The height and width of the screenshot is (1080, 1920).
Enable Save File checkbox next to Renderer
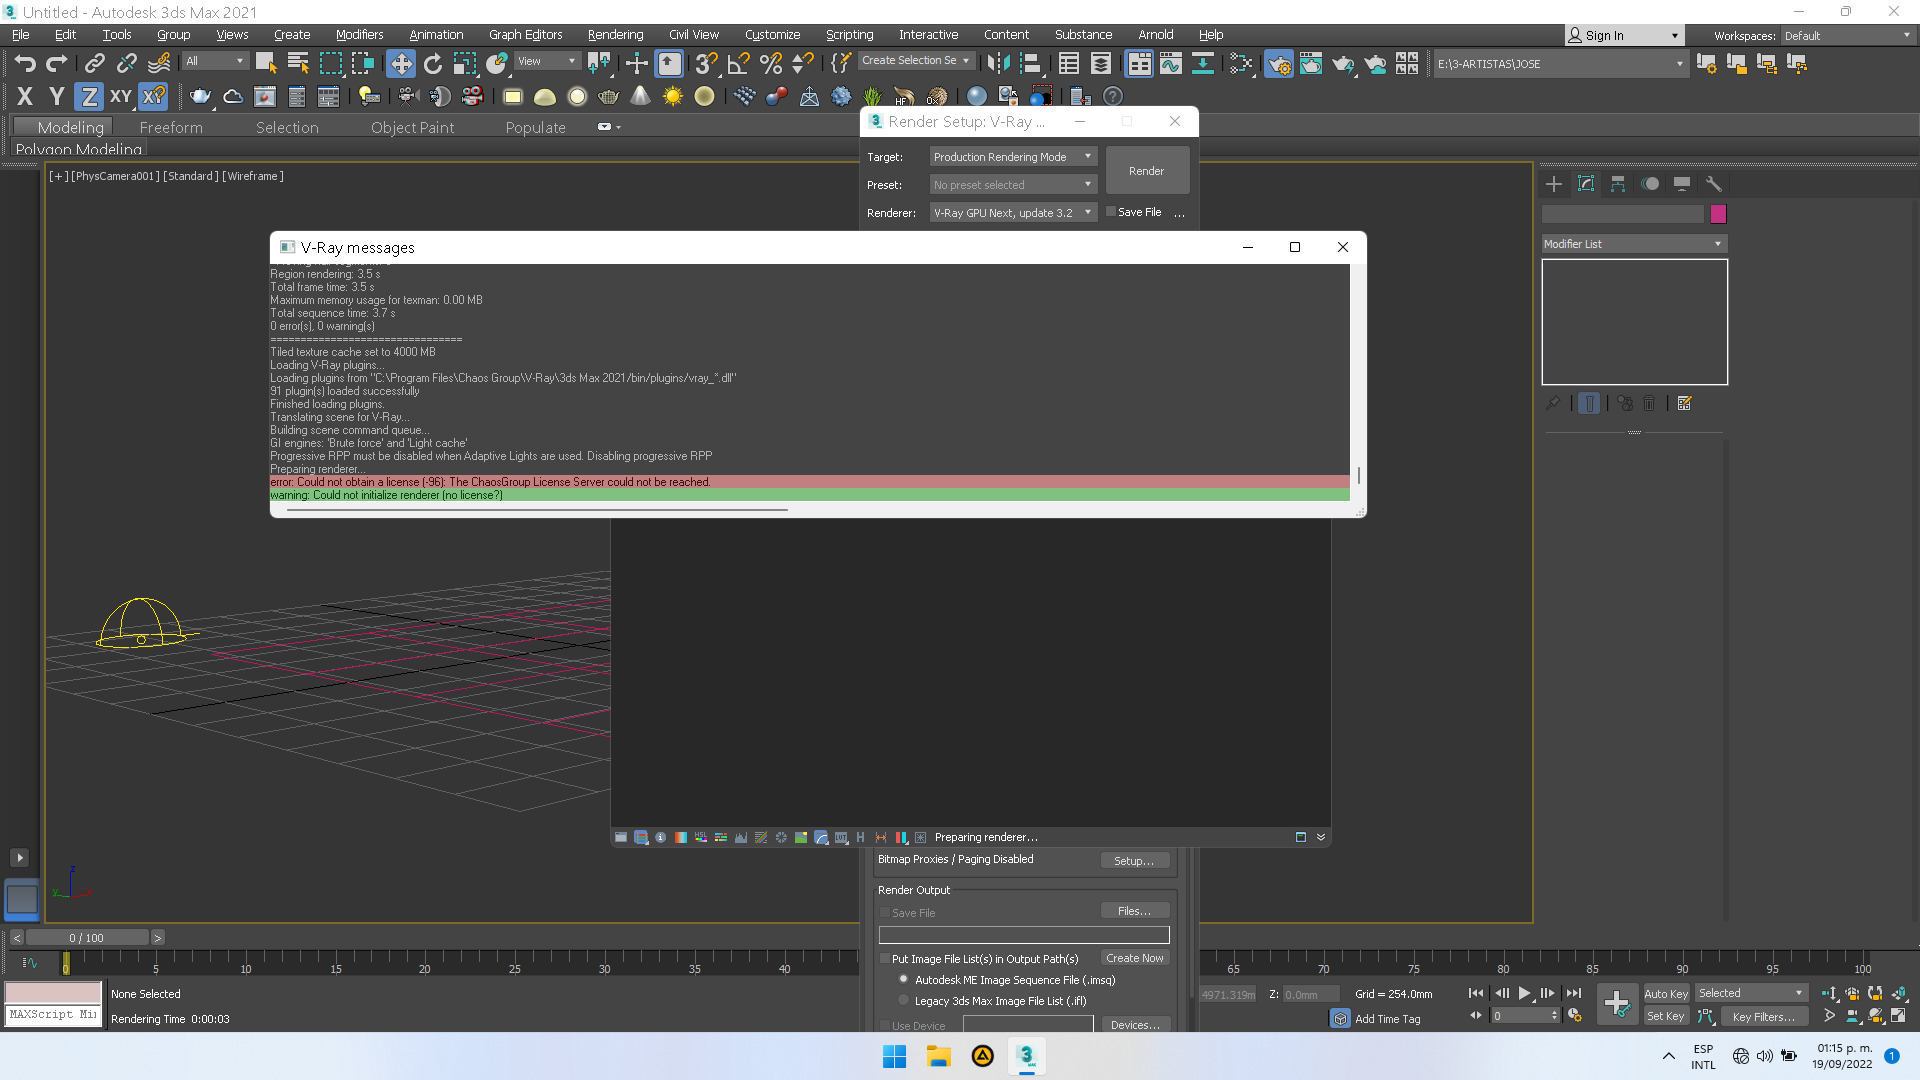click(1111, 212)
